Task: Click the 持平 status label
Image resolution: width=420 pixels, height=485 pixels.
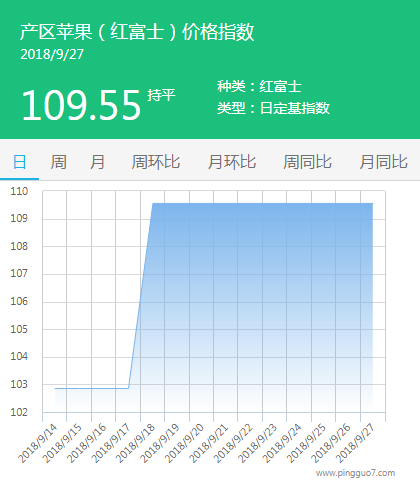Action: coord(161,95)
